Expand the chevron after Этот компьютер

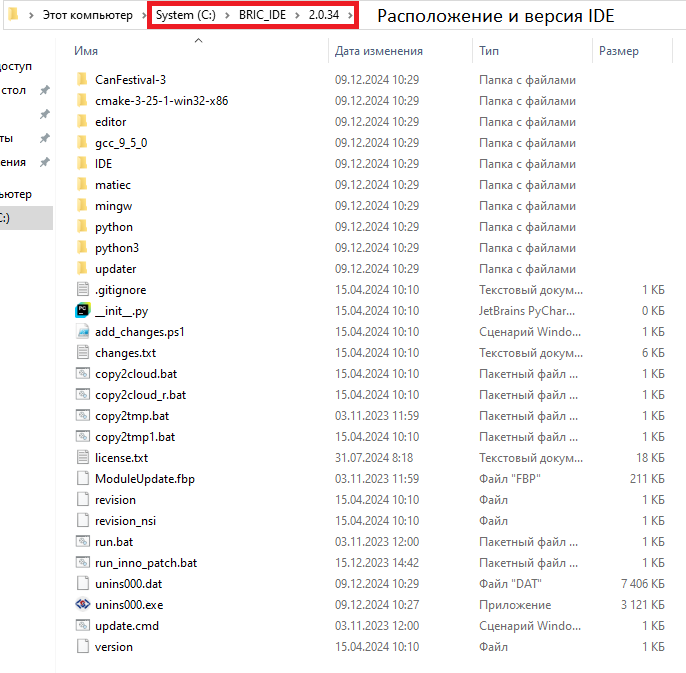(x=144, y=15)
